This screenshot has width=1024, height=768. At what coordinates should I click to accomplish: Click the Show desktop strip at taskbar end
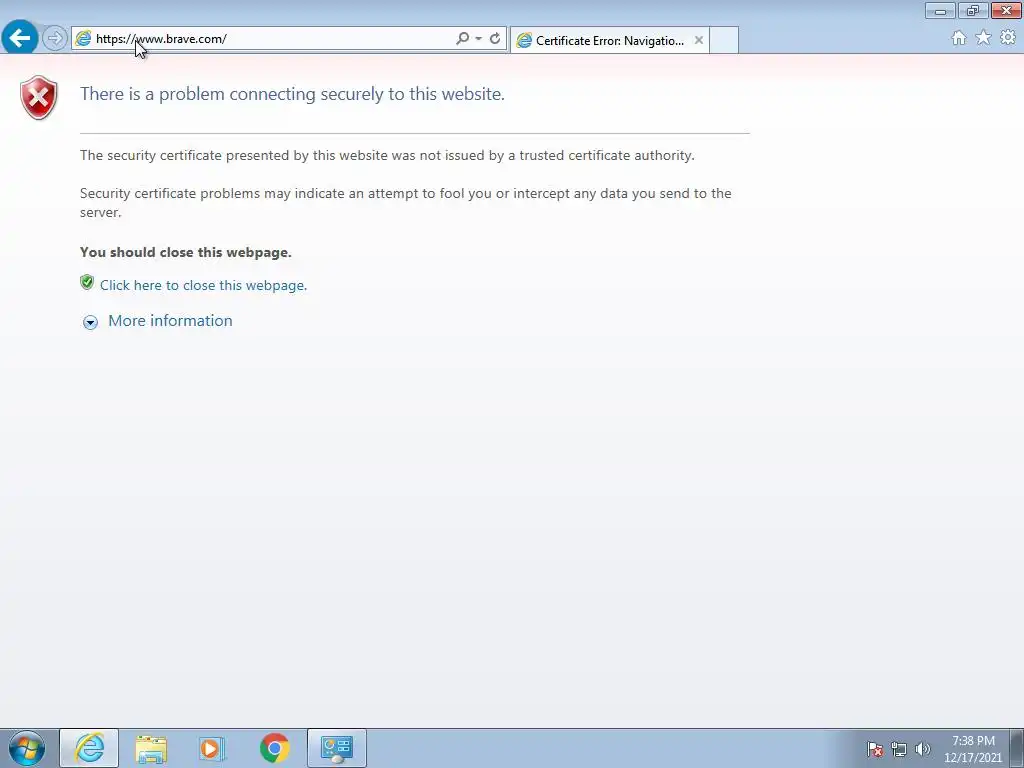click(x=1017, y=748)
